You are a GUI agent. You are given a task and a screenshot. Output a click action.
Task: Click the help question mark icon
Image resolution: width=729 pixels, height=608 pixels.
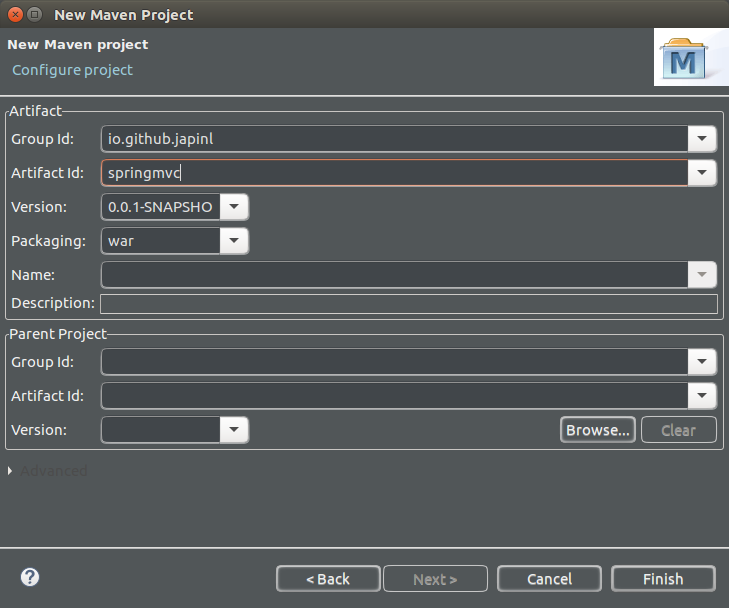pyautogui.click(x=30, y=577)
